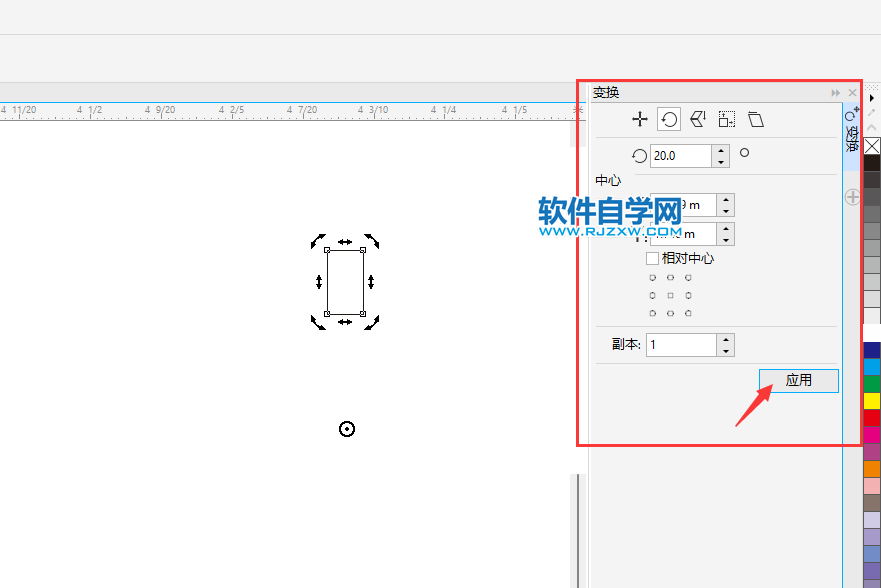Viewport: 881px width, 588px height.
Task: Enable the 相对中心 checkbox
Action: [x=653, y=258]
